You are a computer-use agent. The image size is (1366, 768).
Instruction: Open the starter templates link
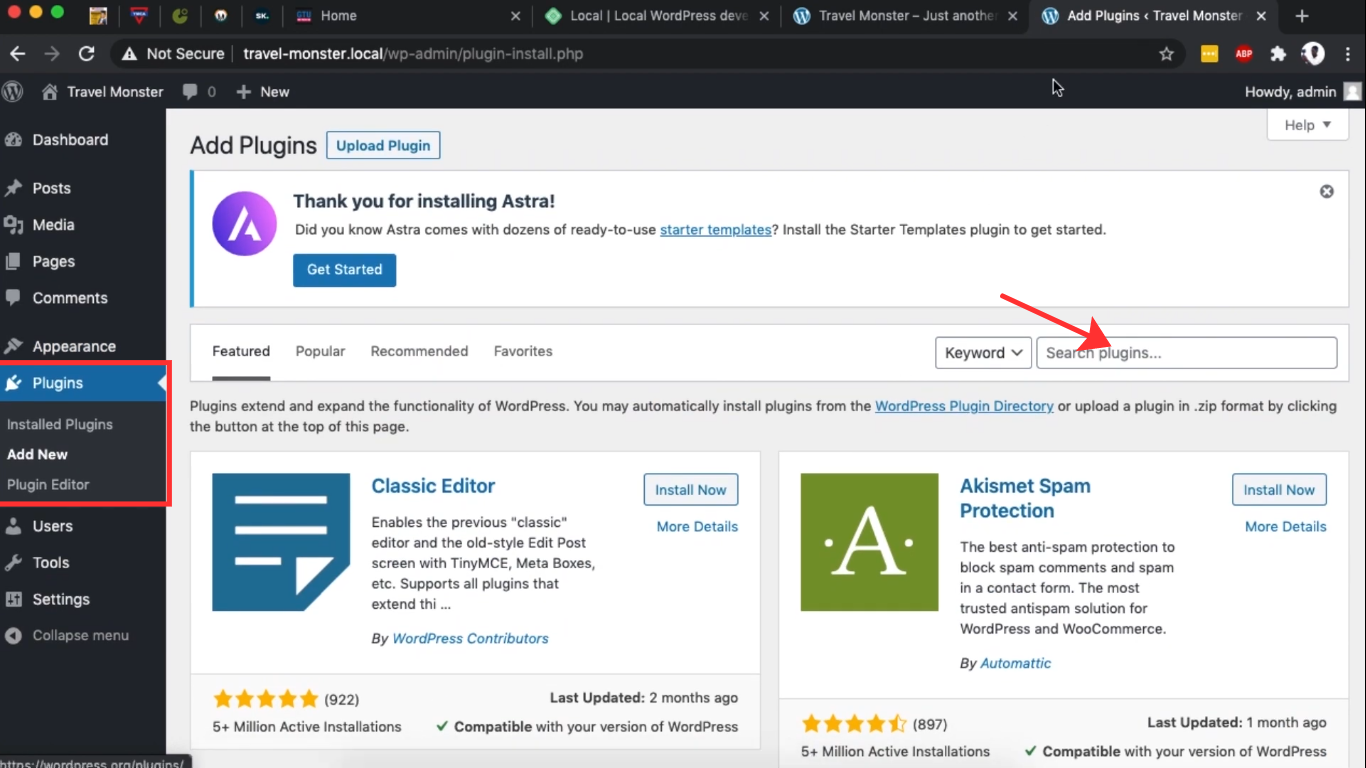[716, 229]
